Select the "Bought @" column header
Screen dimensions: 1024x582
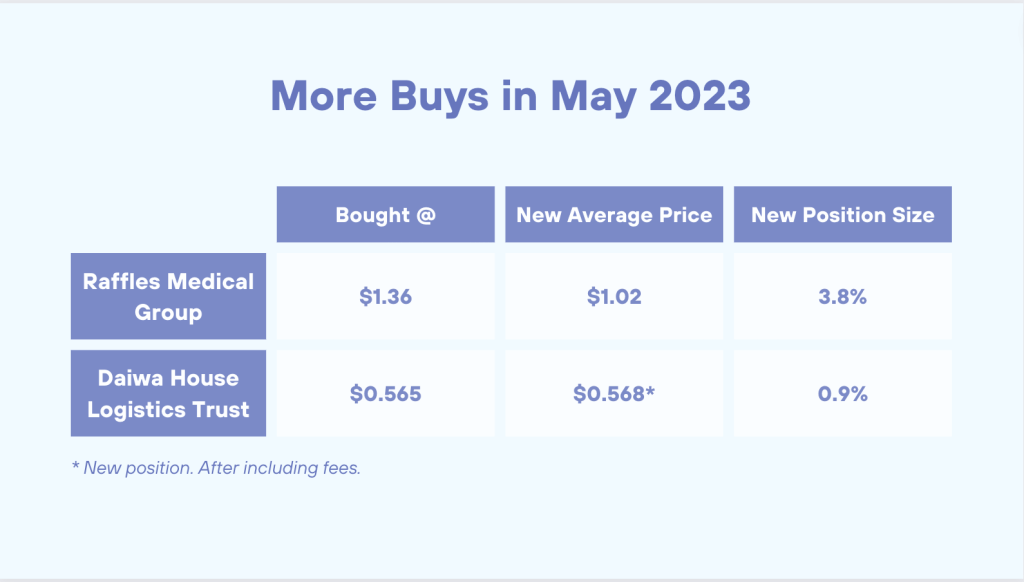coord(385,215)
